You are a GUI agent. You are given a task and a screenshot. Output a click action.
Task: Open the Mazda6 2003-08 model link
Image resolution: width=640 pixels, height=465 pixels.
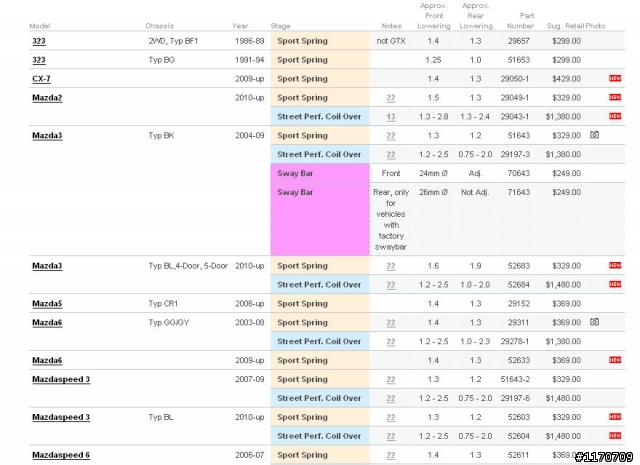click(x=47, y=323)
